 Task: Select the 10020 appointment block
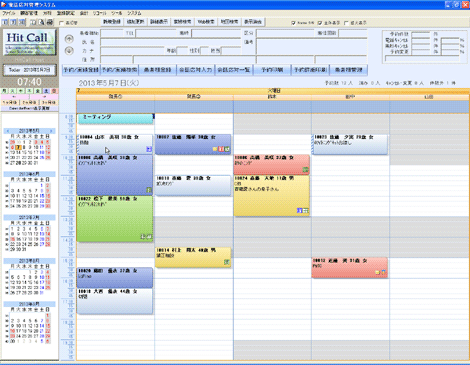115,278
